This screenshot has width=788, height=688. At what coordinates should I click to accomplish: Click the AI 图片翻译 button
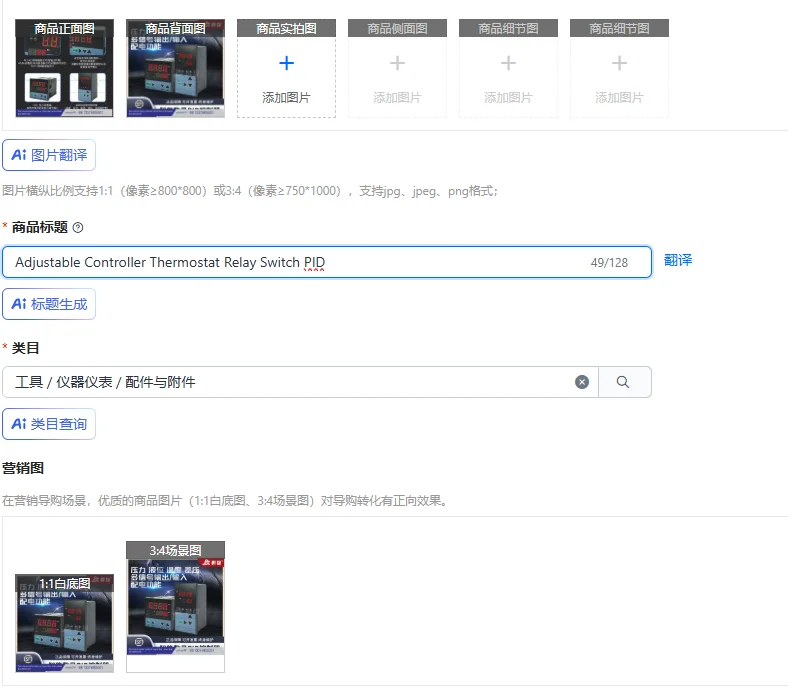pos(49,155)
